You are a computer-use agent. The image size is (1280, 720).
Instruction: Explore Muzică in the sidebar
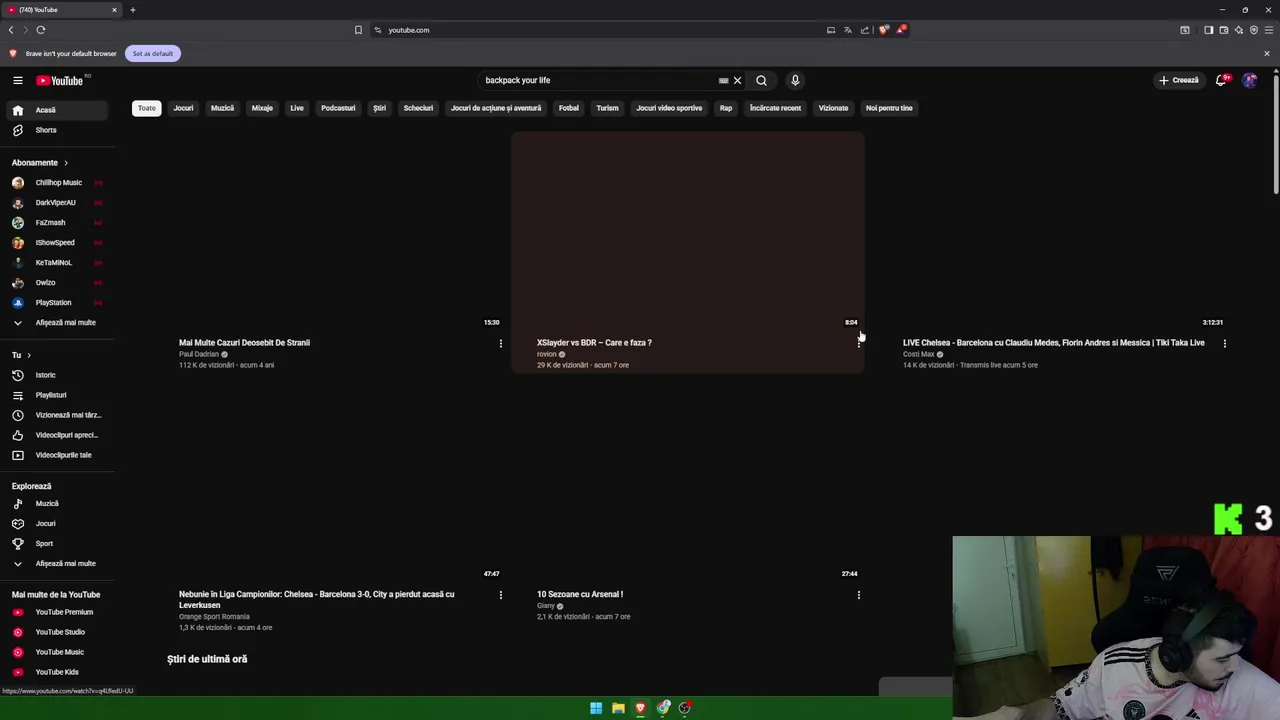pyautogui.click(x=58, y=503)
